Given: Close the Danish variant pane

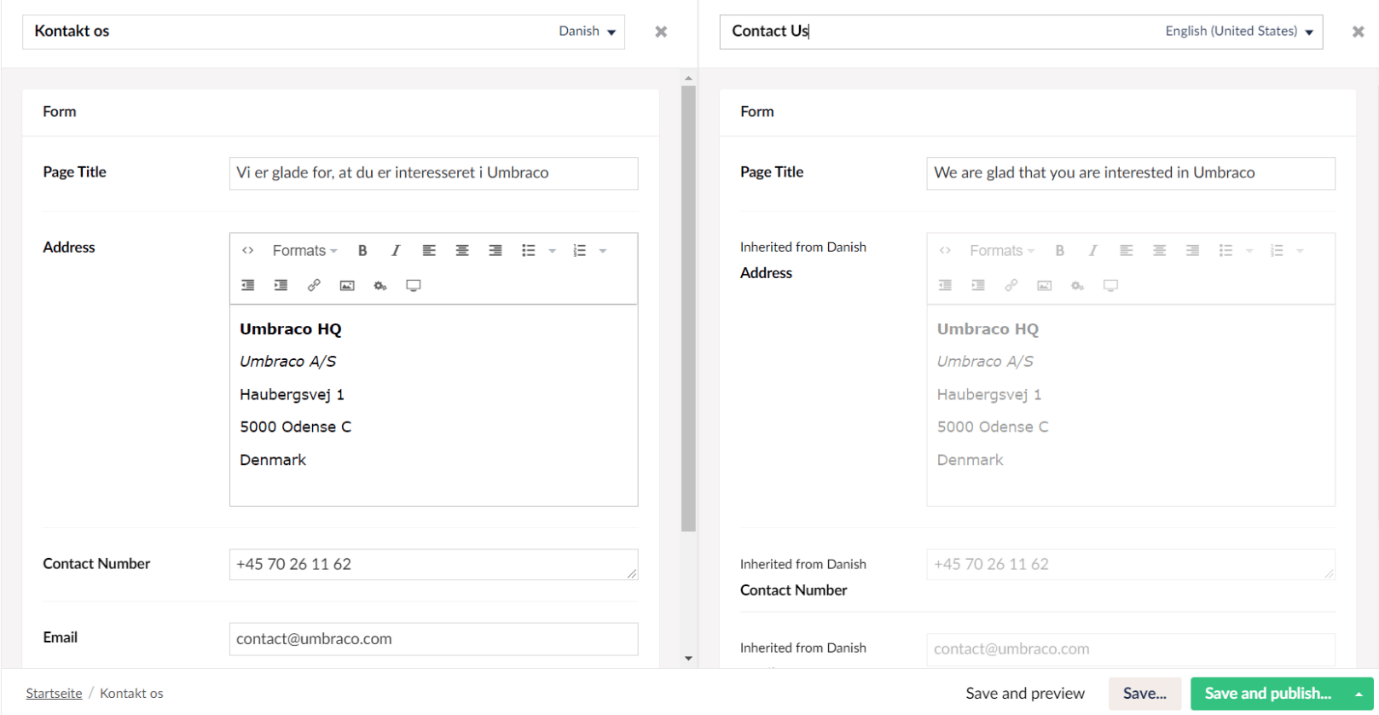Looking at the screenshot, I should click(x=661, y=32).
